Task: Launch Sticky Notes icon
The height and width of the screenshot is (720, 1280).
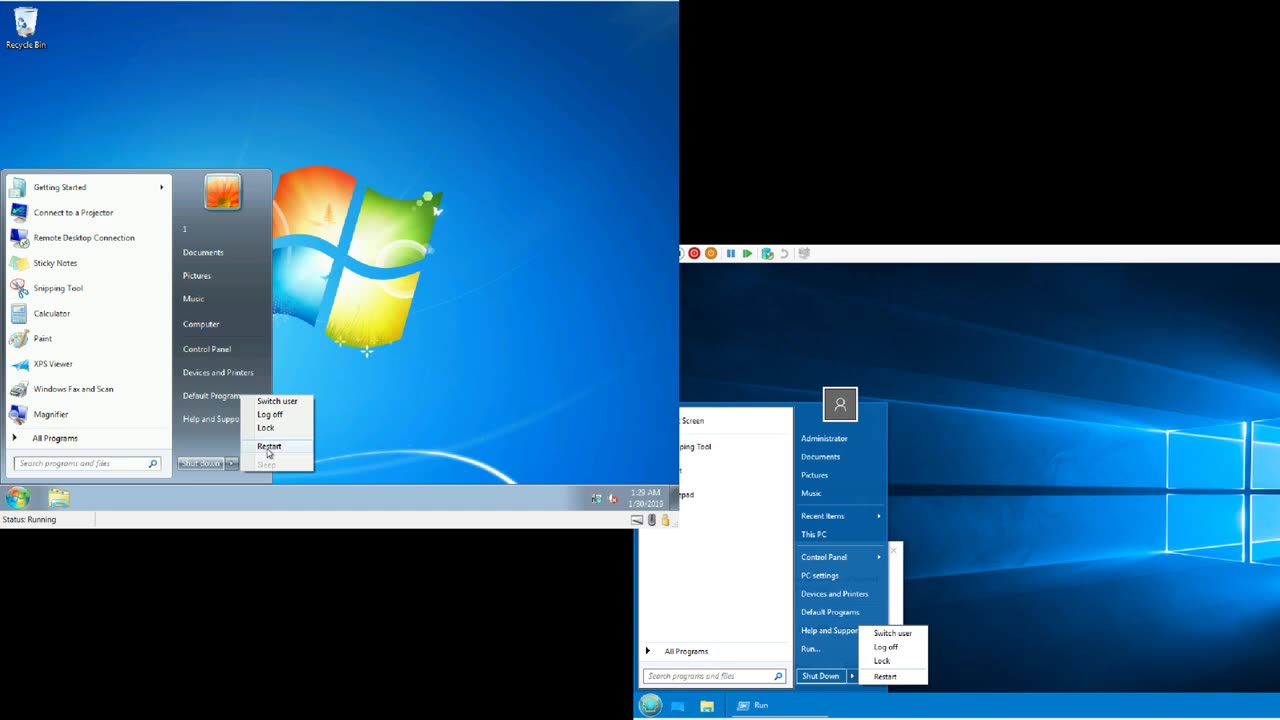Action: tap(18, 263)
